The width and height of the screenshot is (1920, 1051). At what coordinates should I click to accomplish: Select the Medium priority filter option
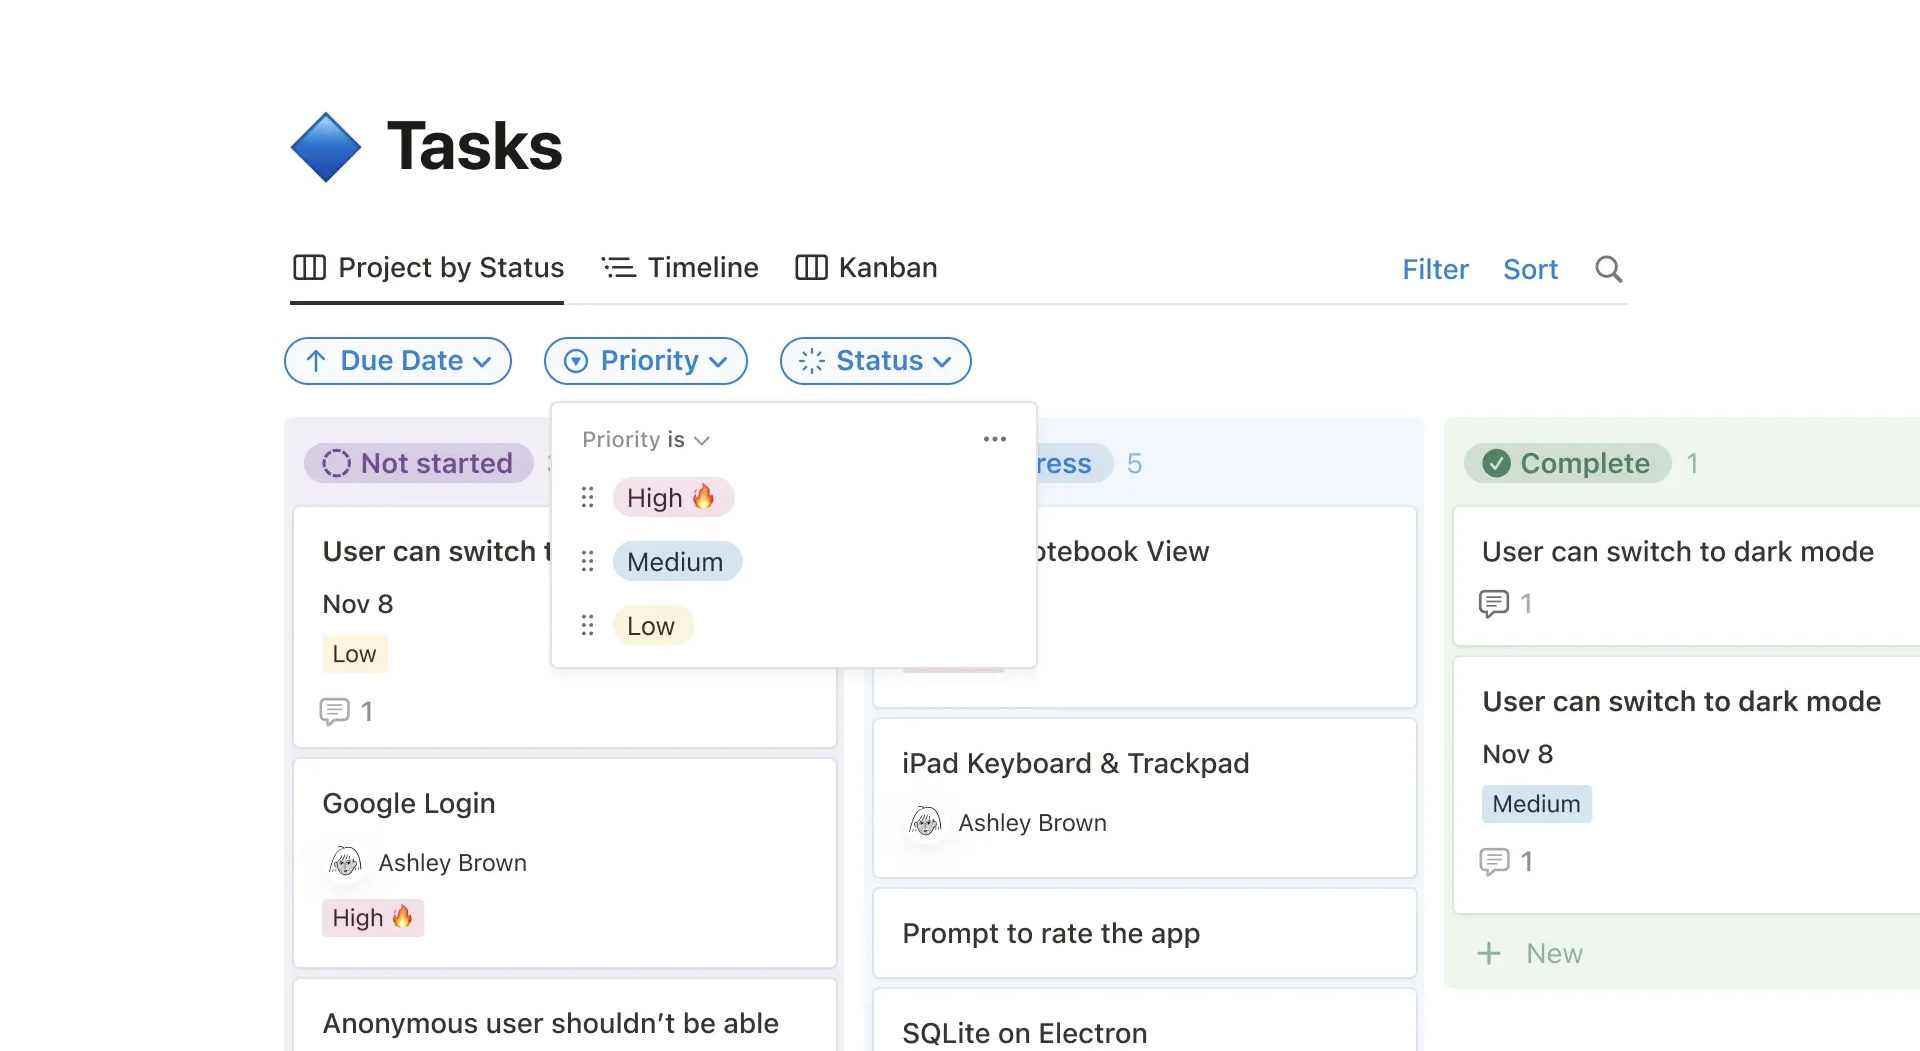click(676, 561)
